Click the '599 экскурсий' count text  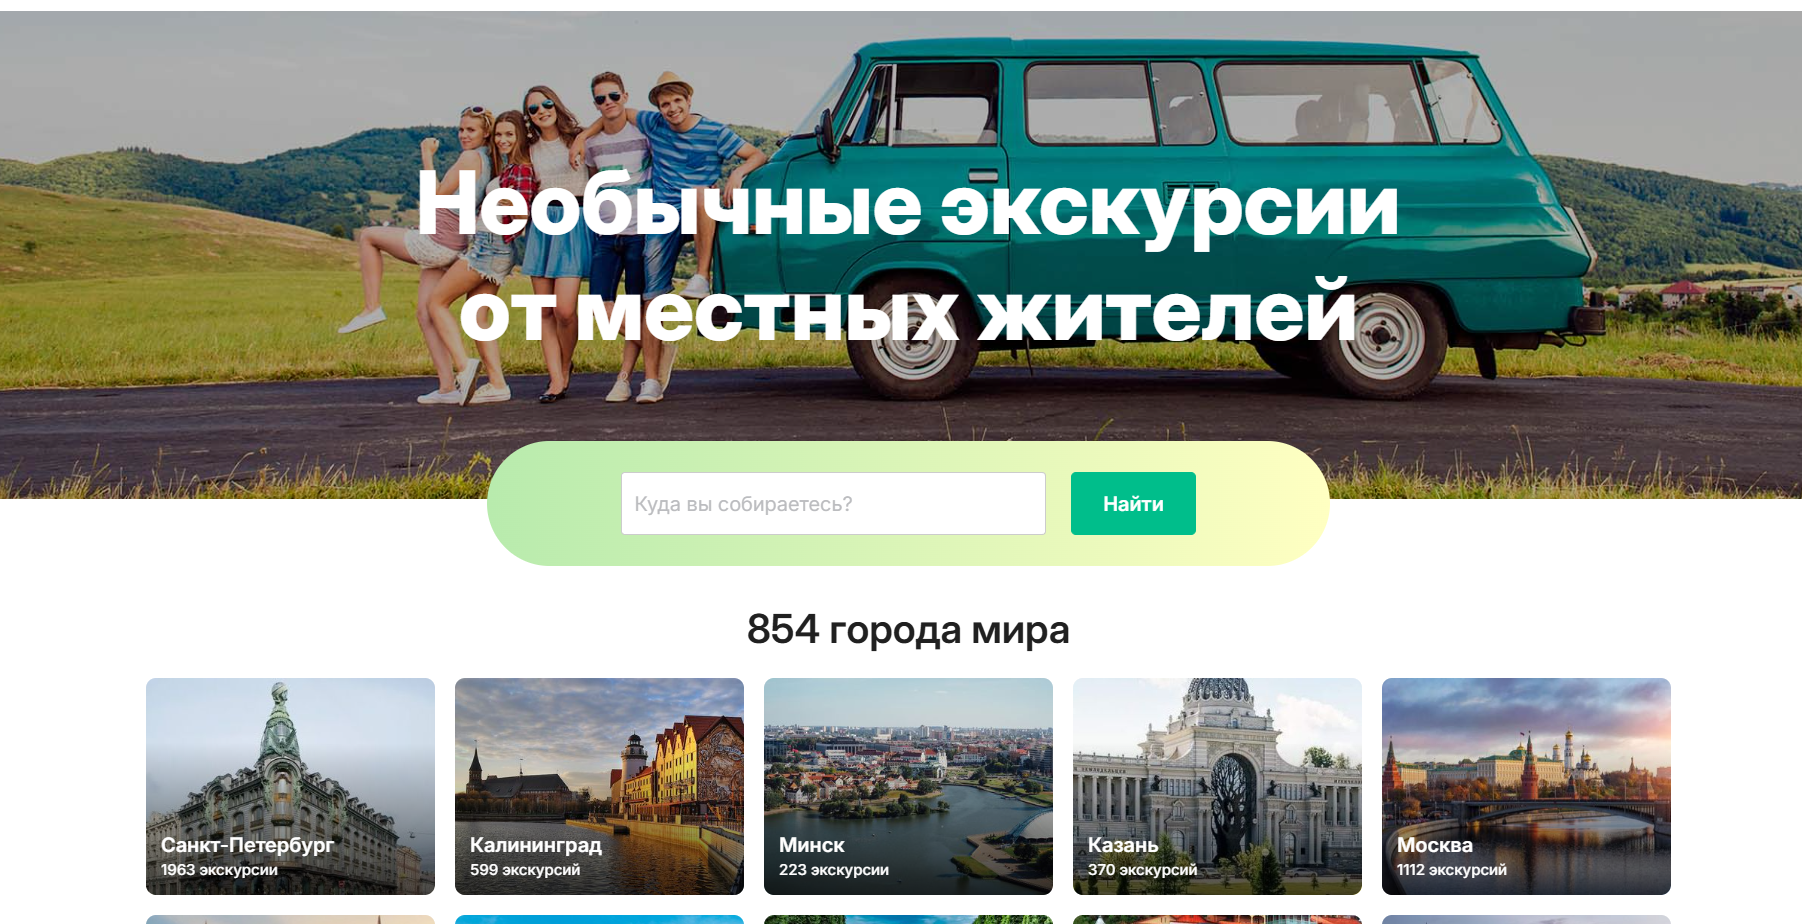[x=525, y=870]
